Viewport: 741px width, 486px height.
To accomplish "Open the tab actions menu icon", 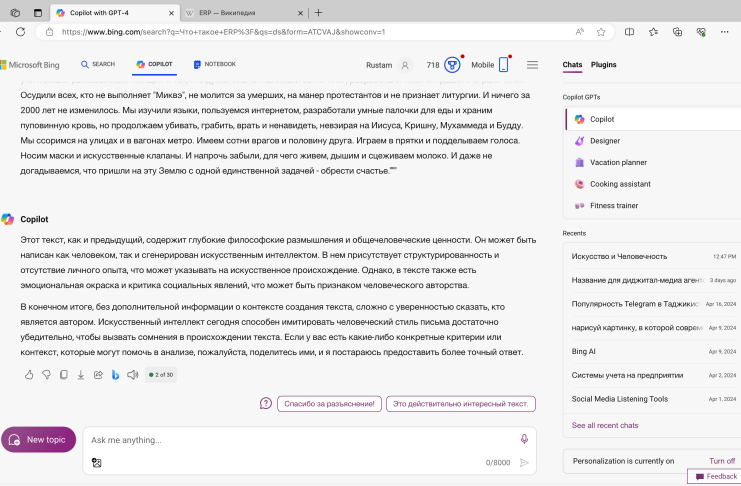I will coord(38,13).
